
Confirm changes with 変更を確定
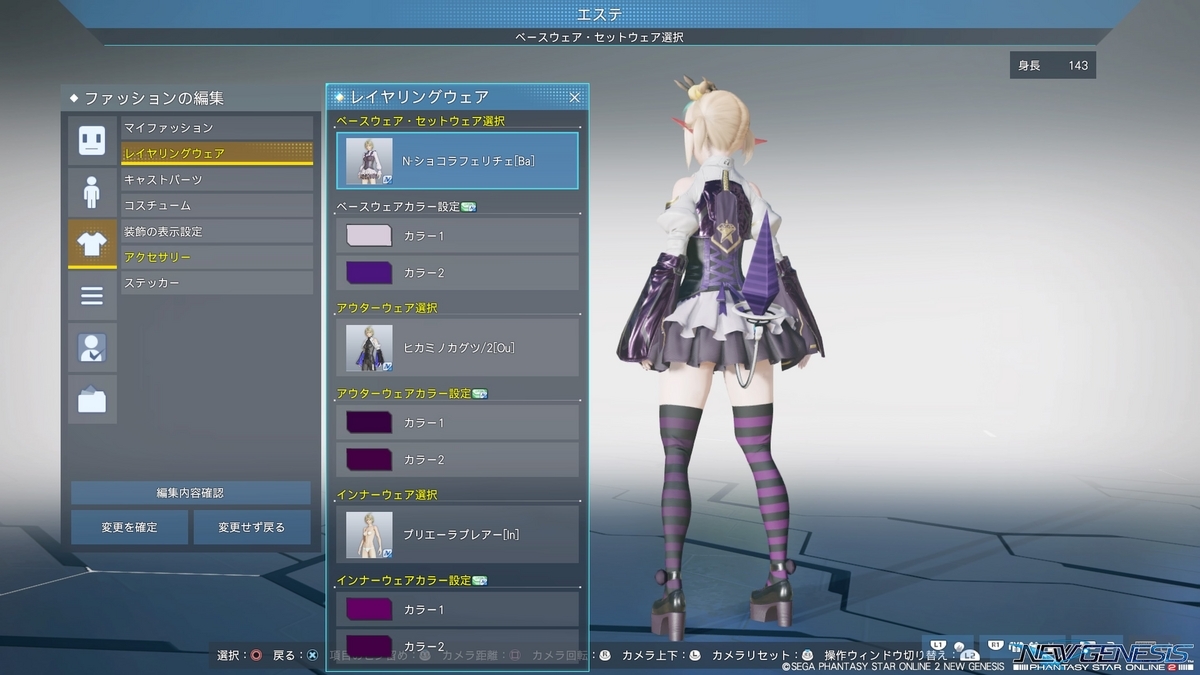(129, 527)
